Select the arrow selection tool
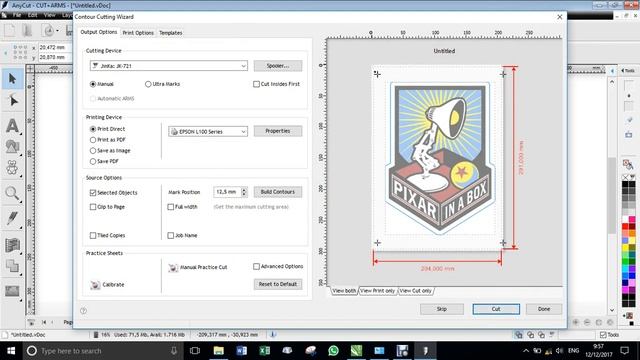Viewport: 640px width, 360px height. pyautogui.click(x=12, y=78)
